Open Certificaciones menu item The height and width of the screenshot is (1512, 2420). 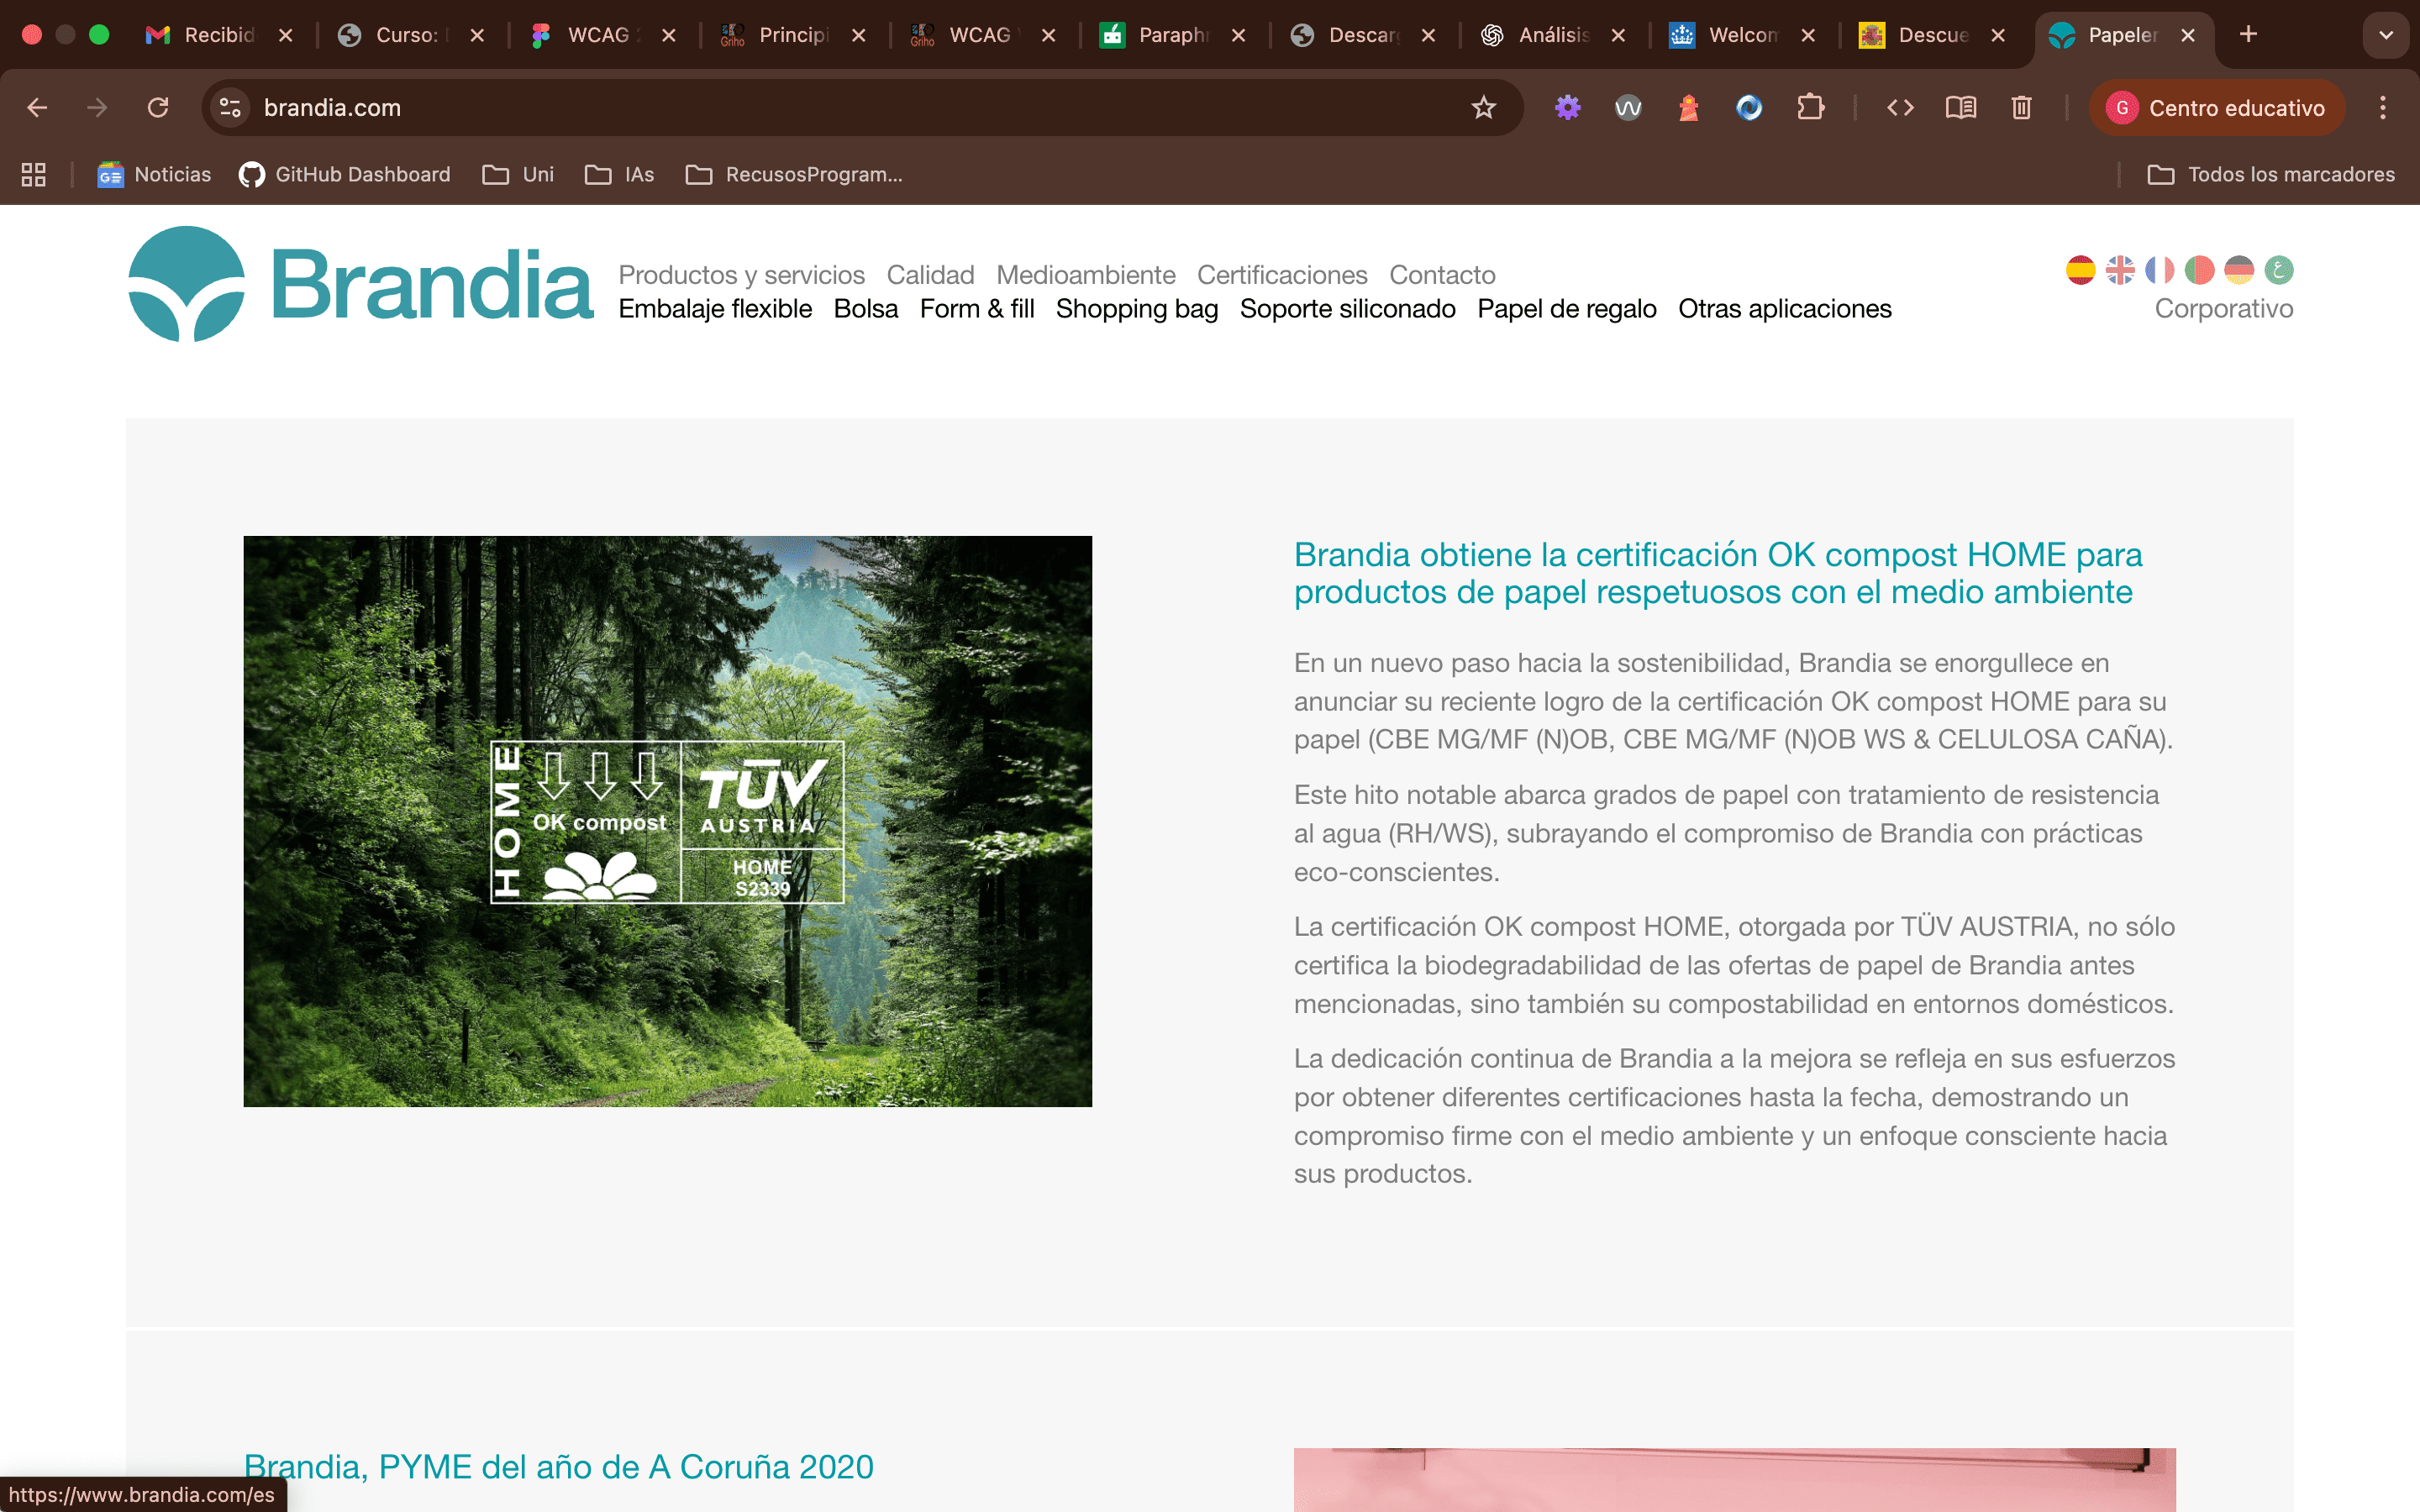coord(1281,275)
